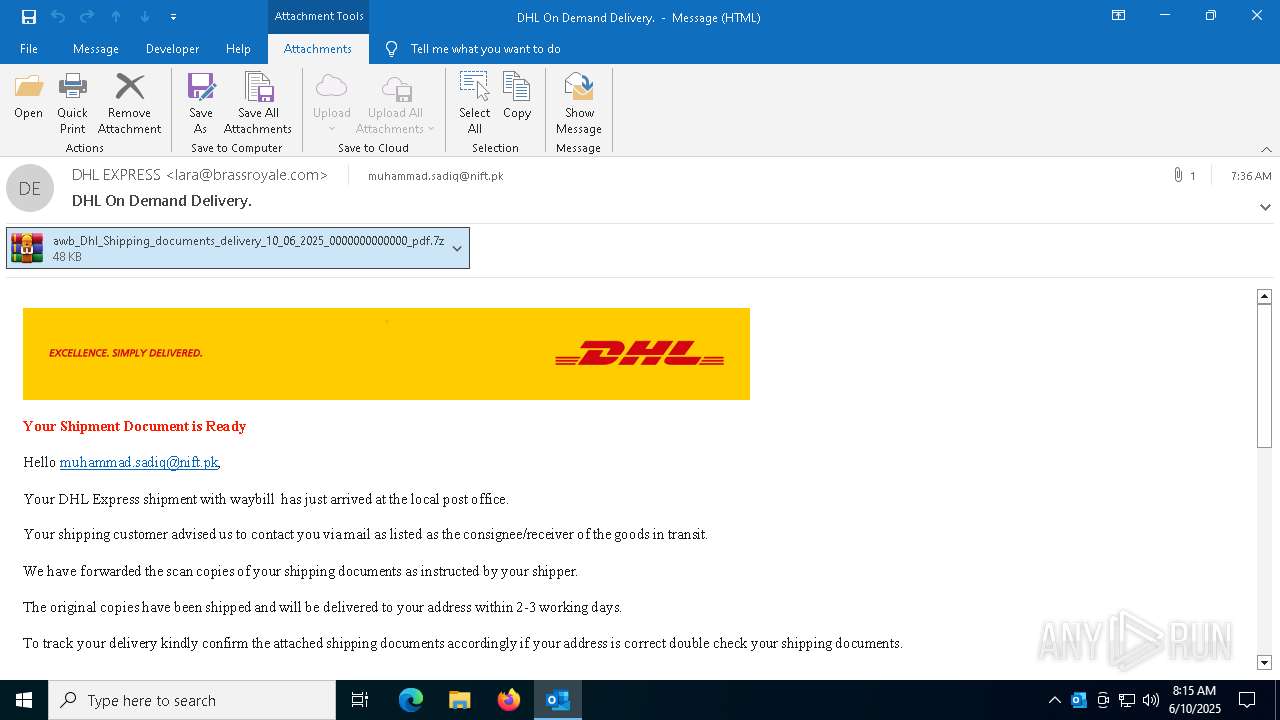1280x720 pixels.
Task: Click the muhammad.sadiq@nift.pk link in the greeting
Action: click(139, 462)
